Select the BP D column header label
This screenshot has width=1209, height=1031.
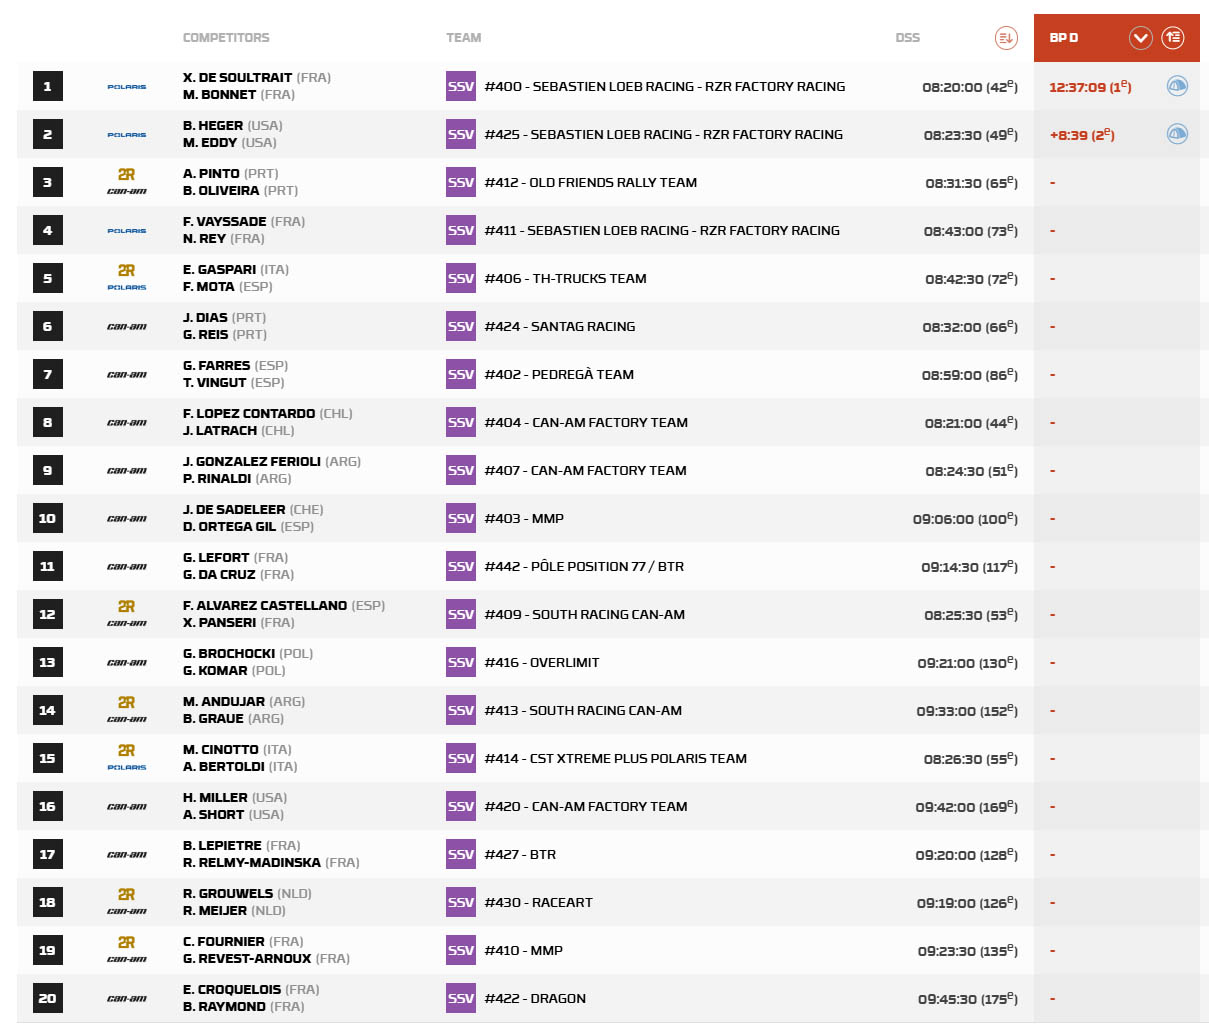pyautogui.click(x=1064, y=38)
